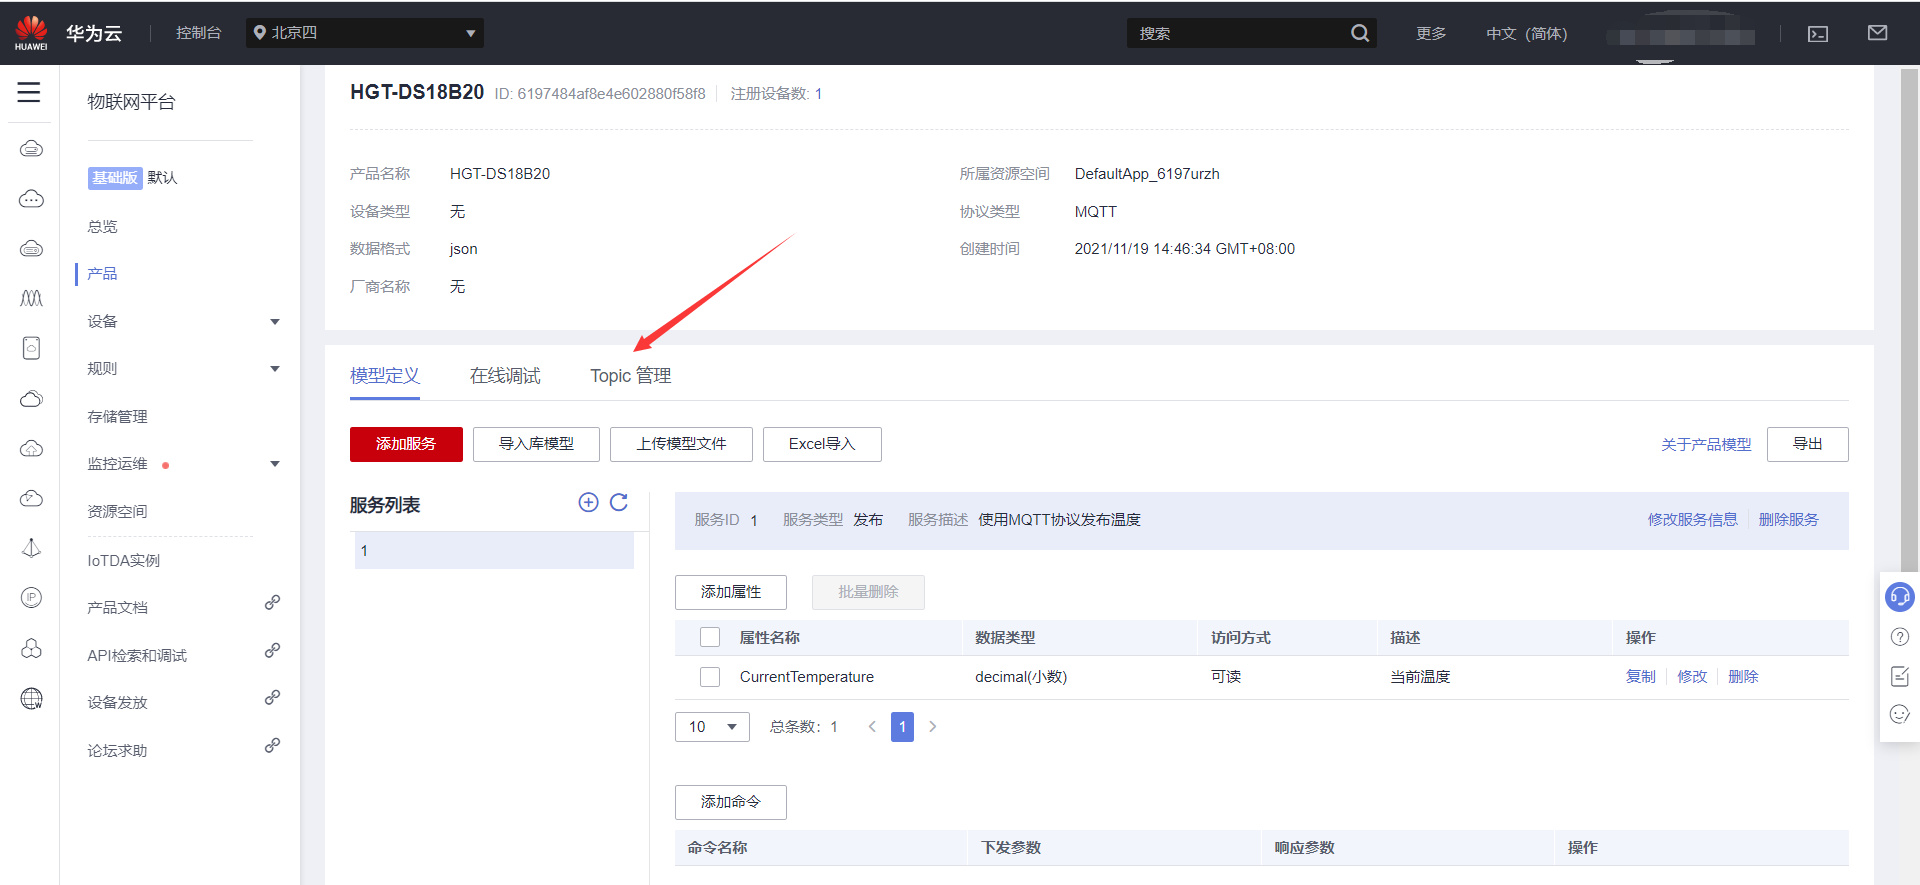Switch to the Topic 管理 tab

pyautogui.click(x=630, y=376)
